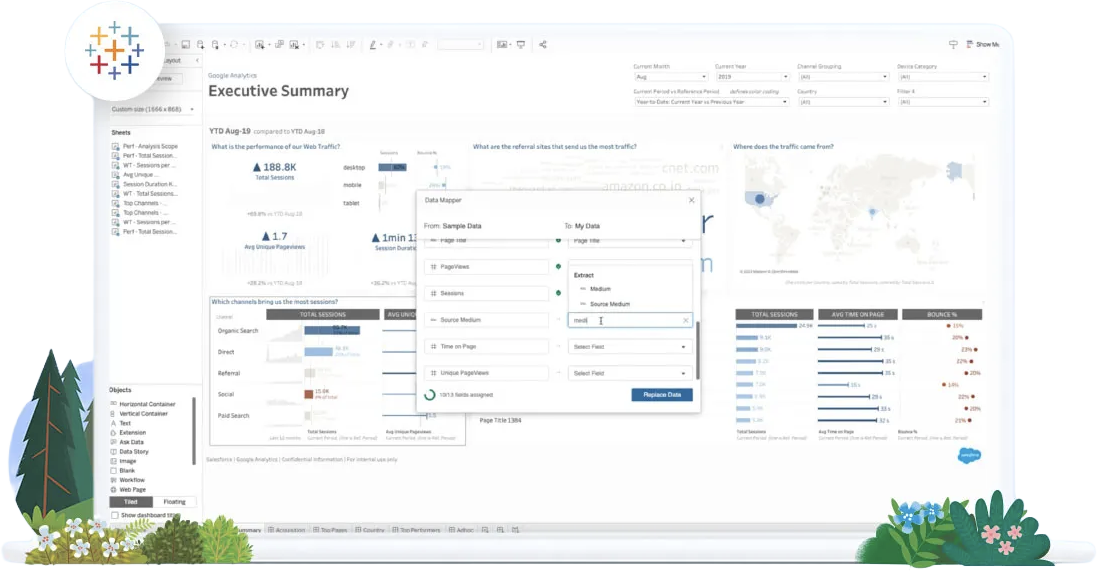Select the Data Story object

point(129,451)
